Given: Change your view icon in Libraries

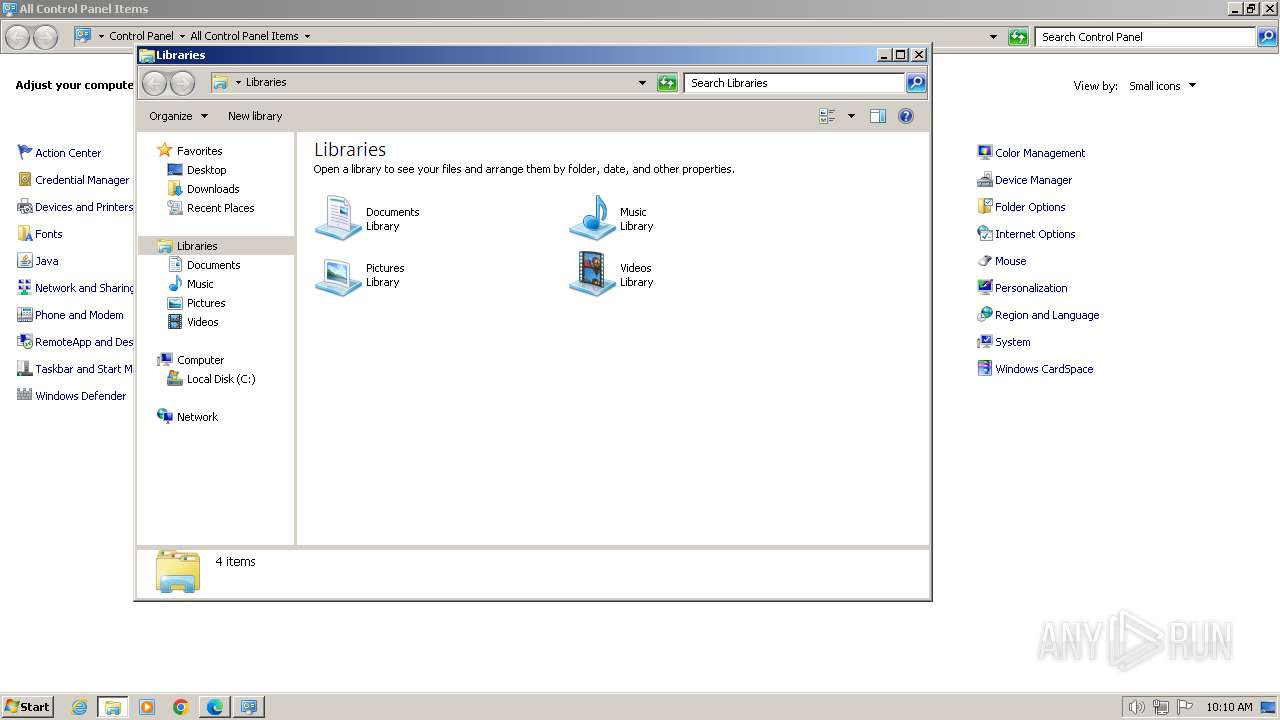Looking at the screenshot, I should (827, 116).
